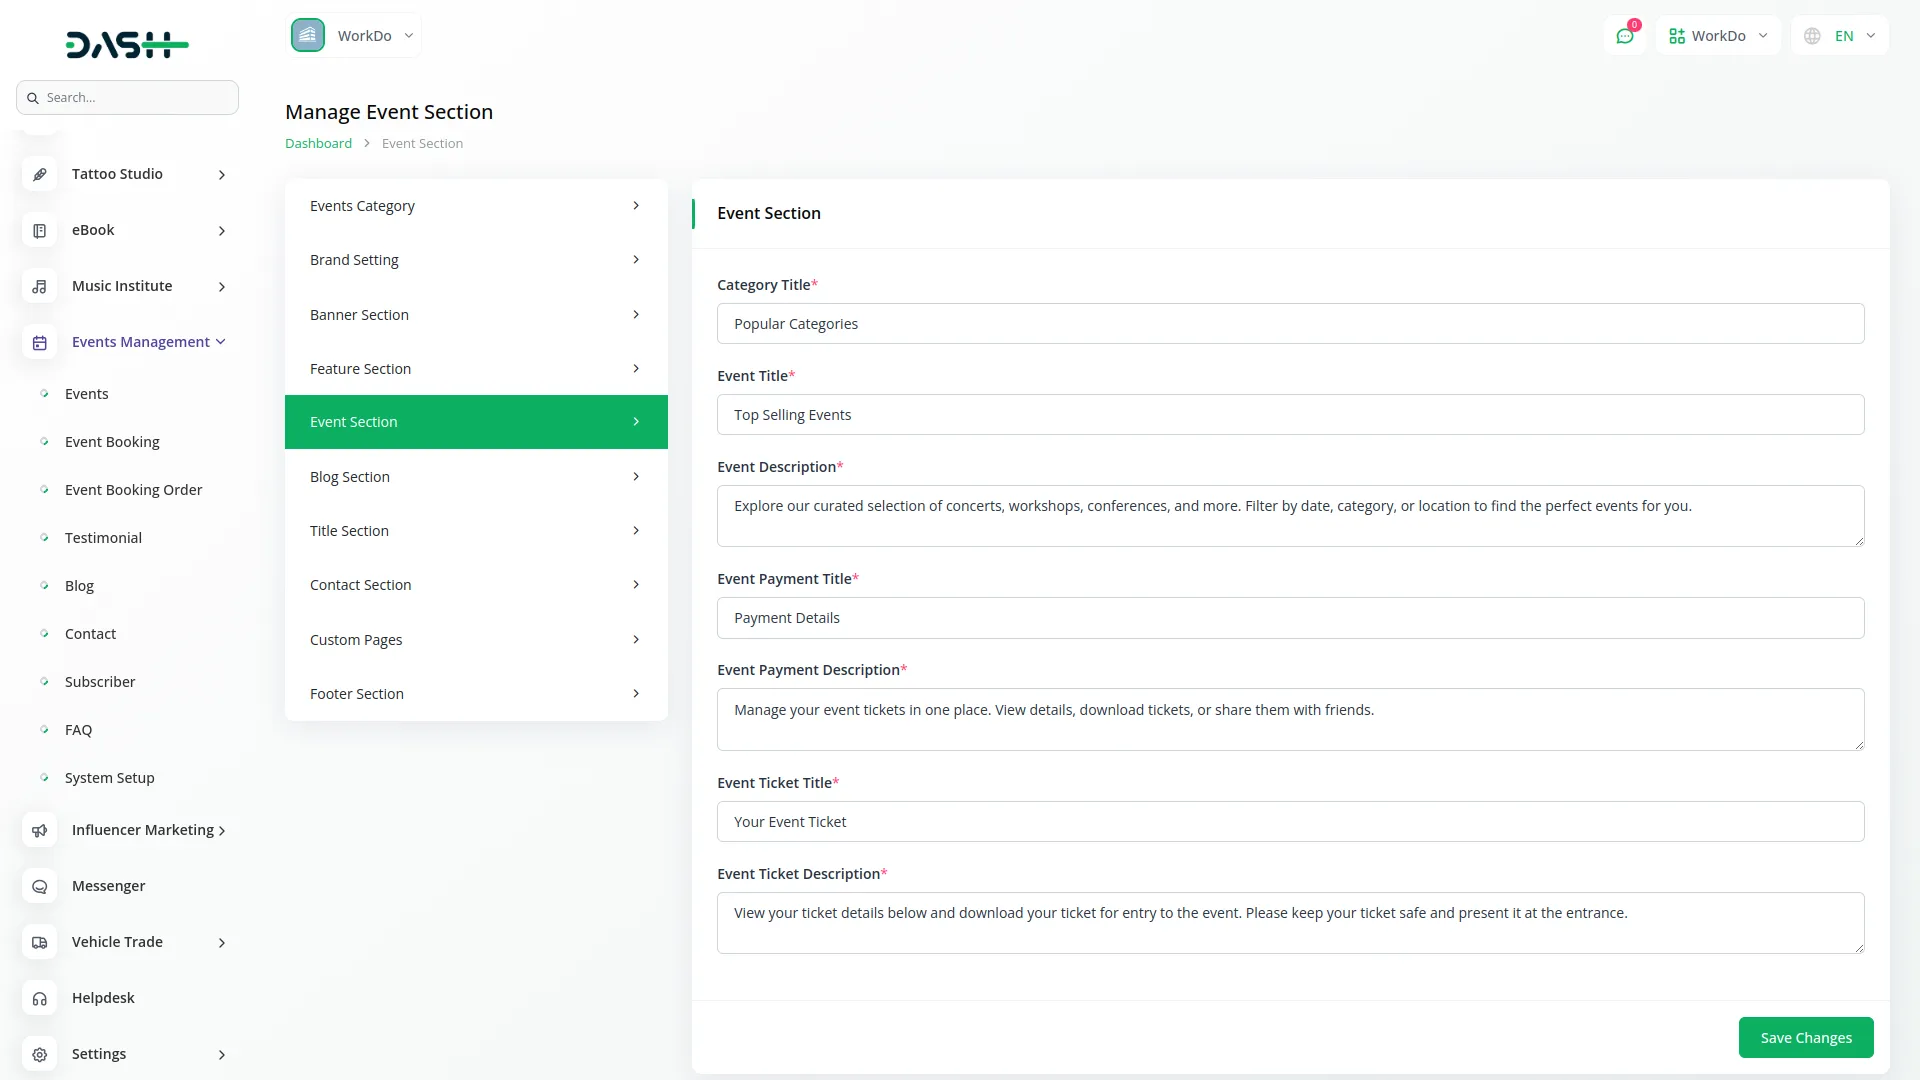Collapse the Events Management menu chevron
The height and width of the screenshot is (1080, 1920).
pos(221,342)
